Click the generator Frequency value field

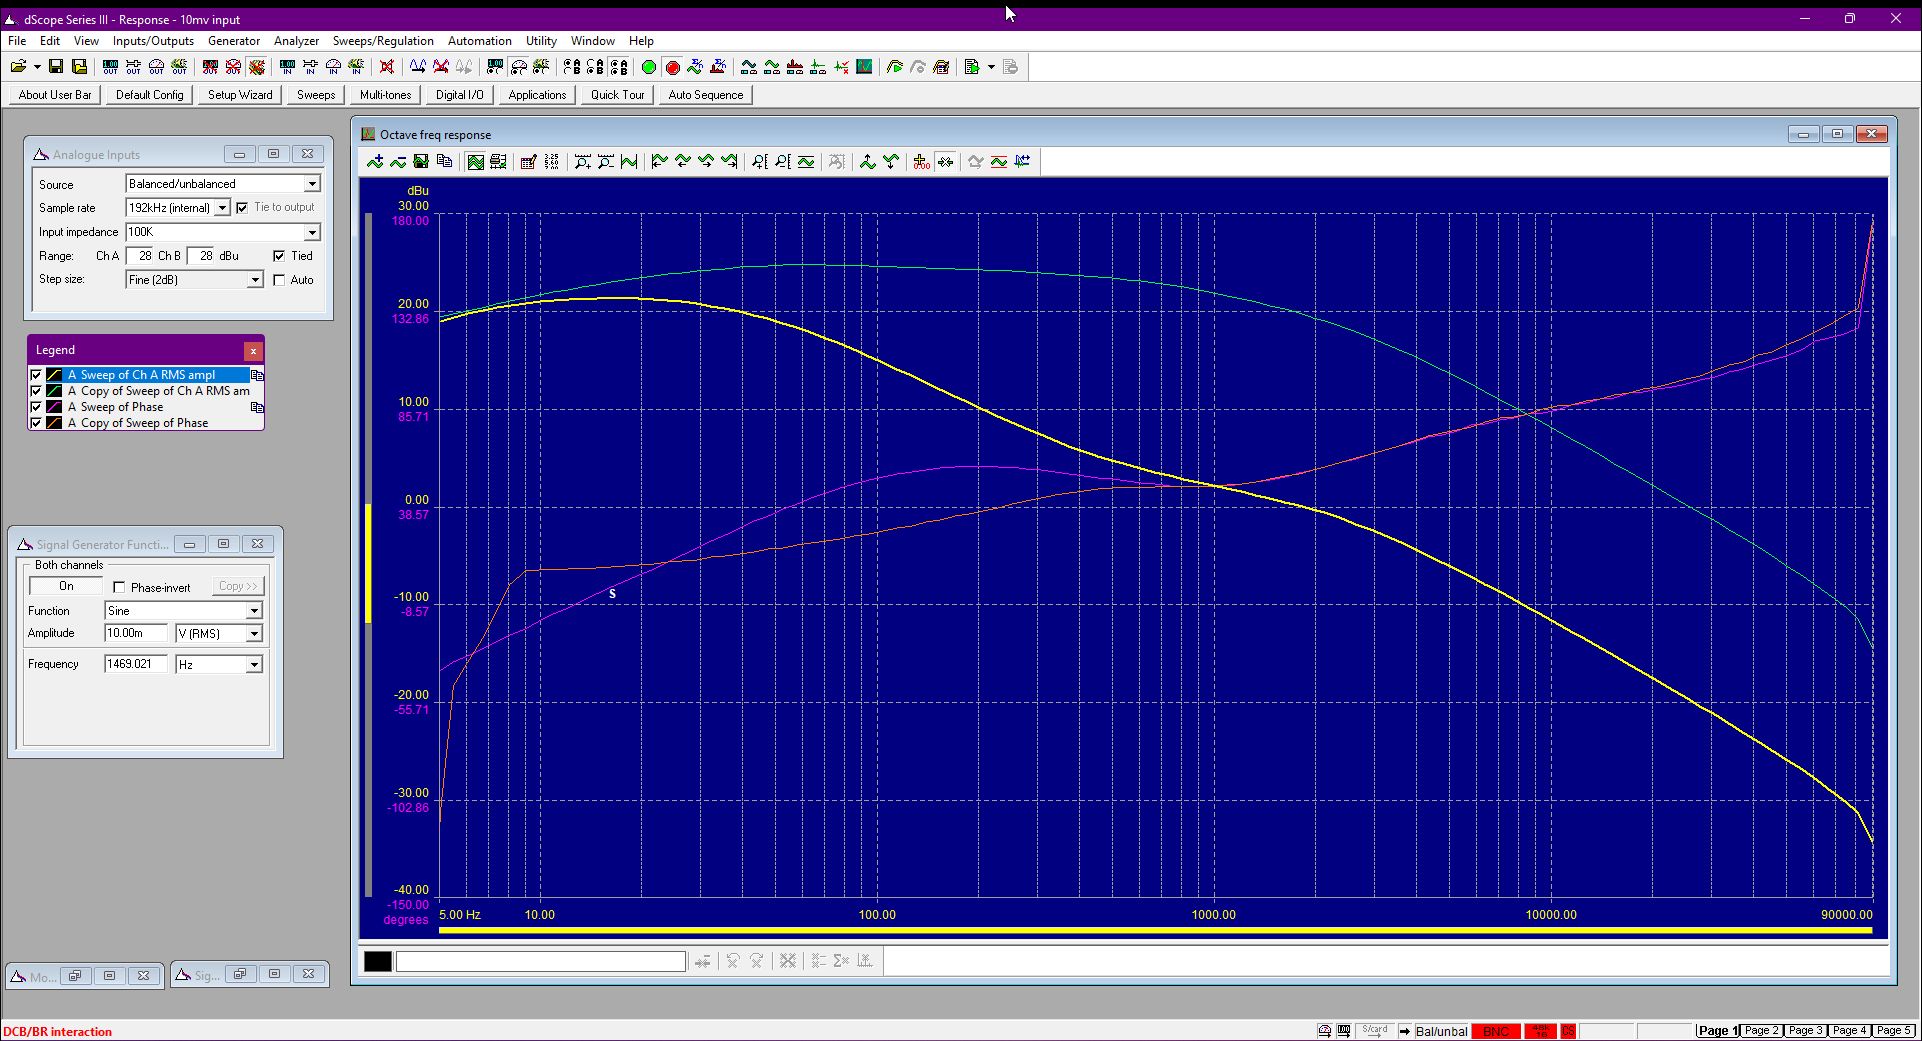click(x=136, y=665)
